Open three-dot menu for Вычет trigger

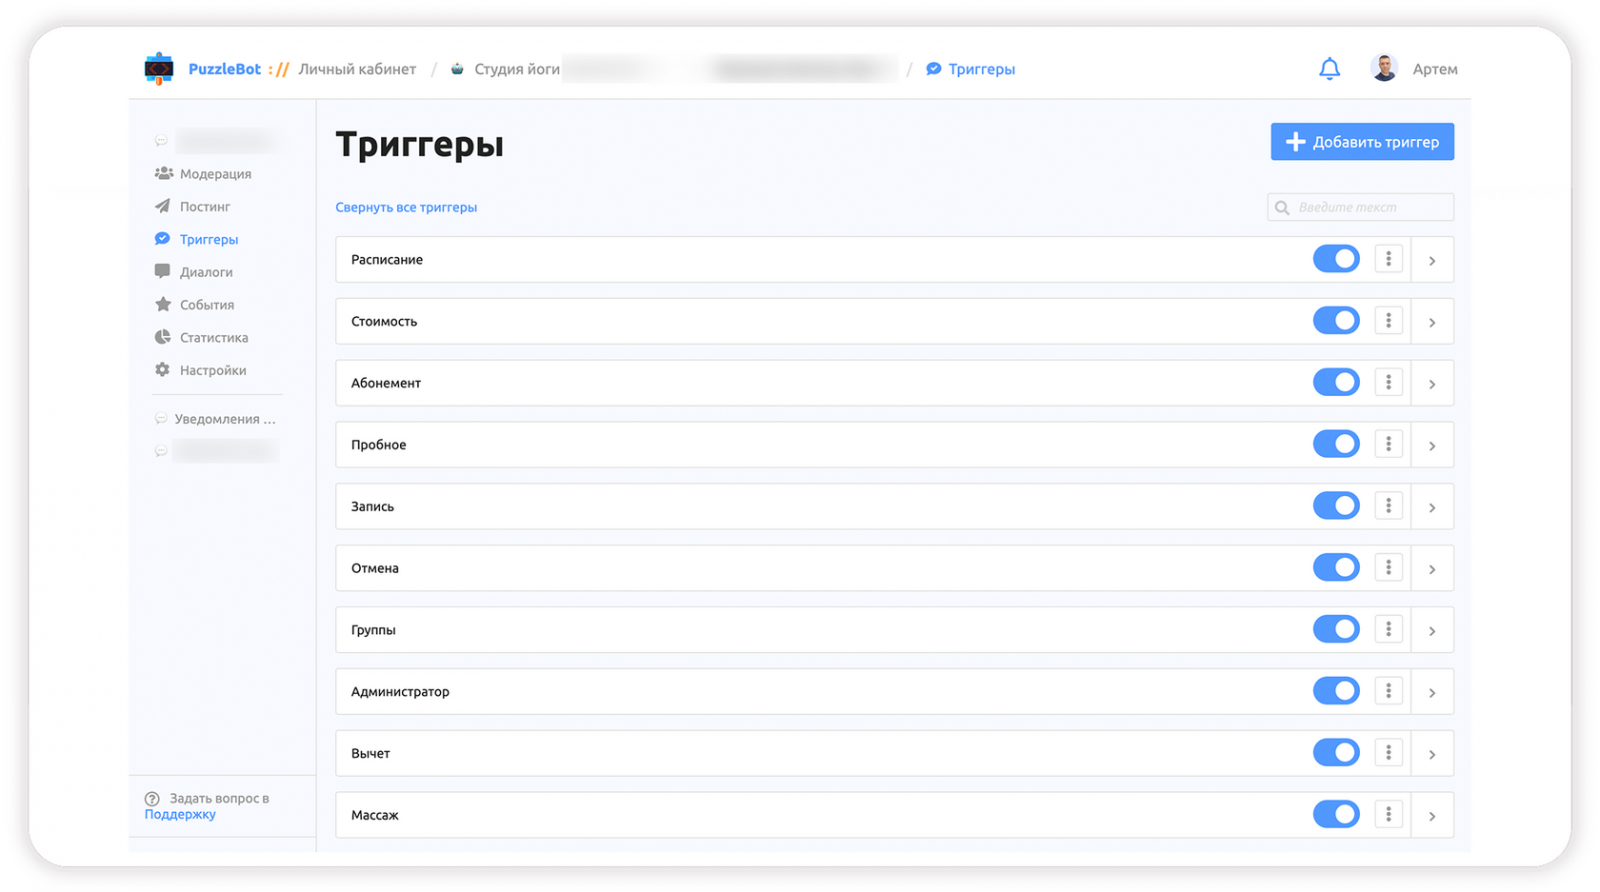(1388, 753)
